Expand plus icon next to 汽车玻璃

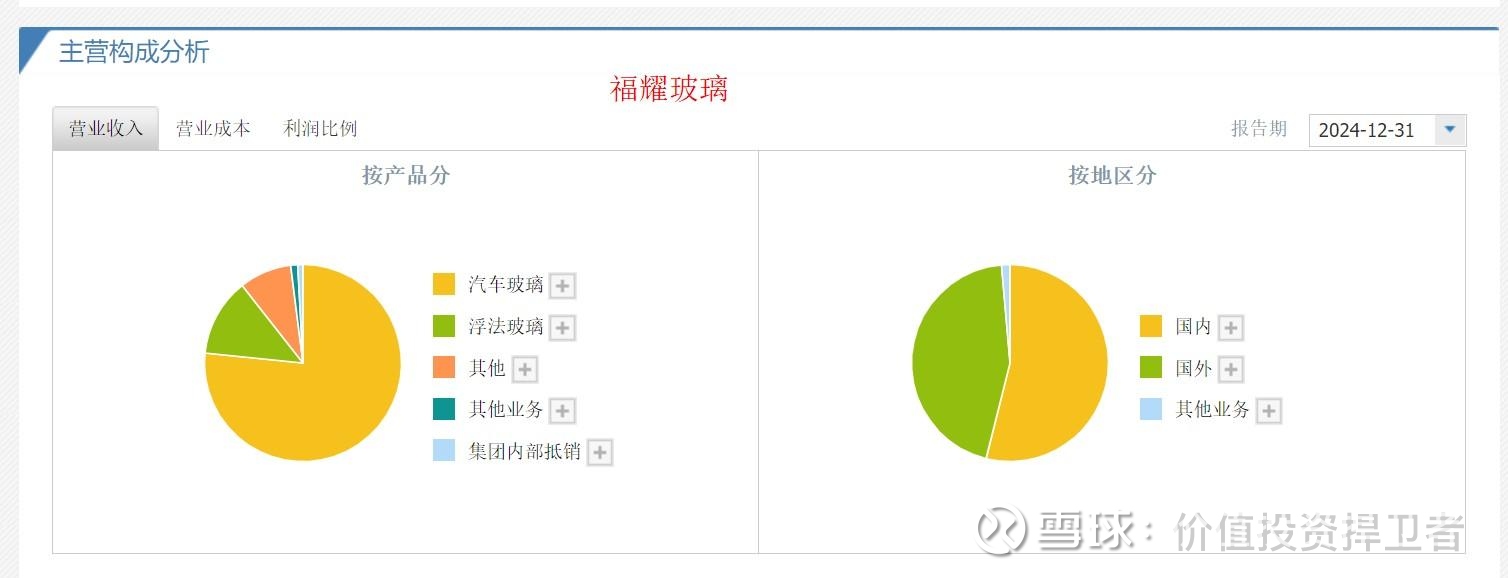(563, 286)
